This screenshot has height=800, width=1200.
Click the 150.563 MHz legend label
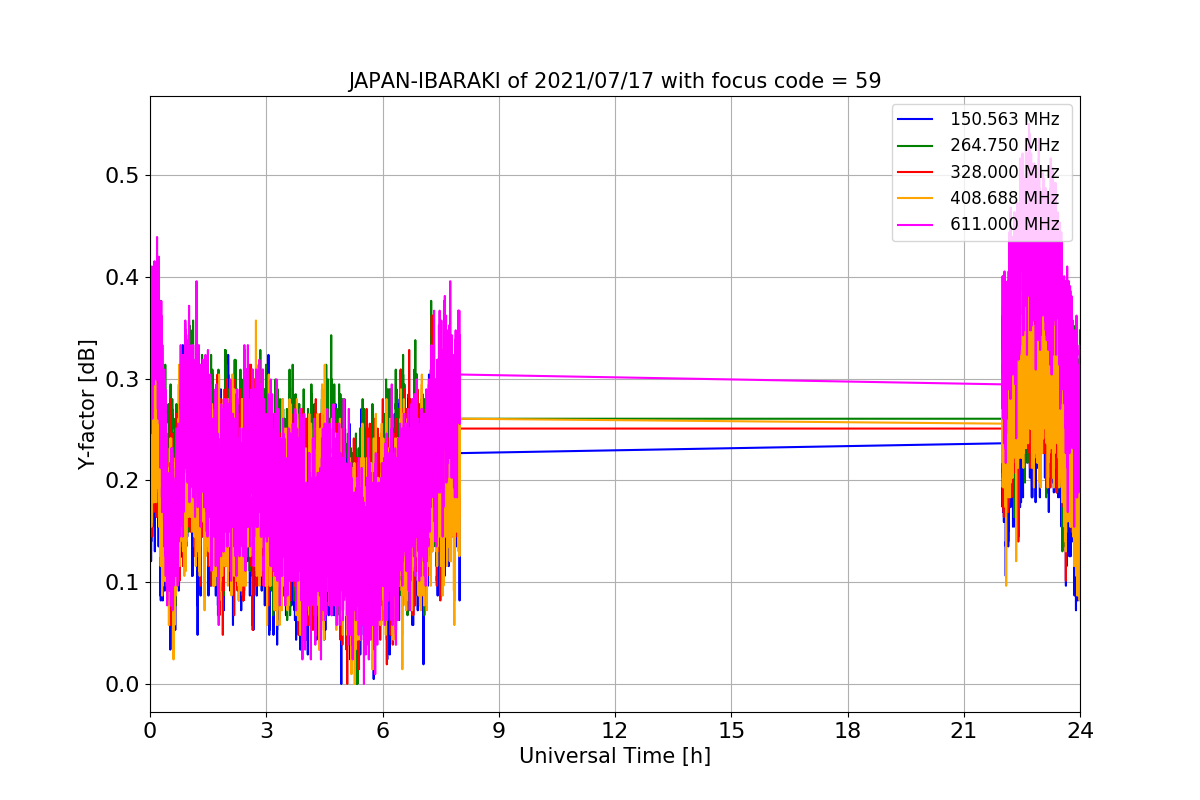coord(1004,119)
